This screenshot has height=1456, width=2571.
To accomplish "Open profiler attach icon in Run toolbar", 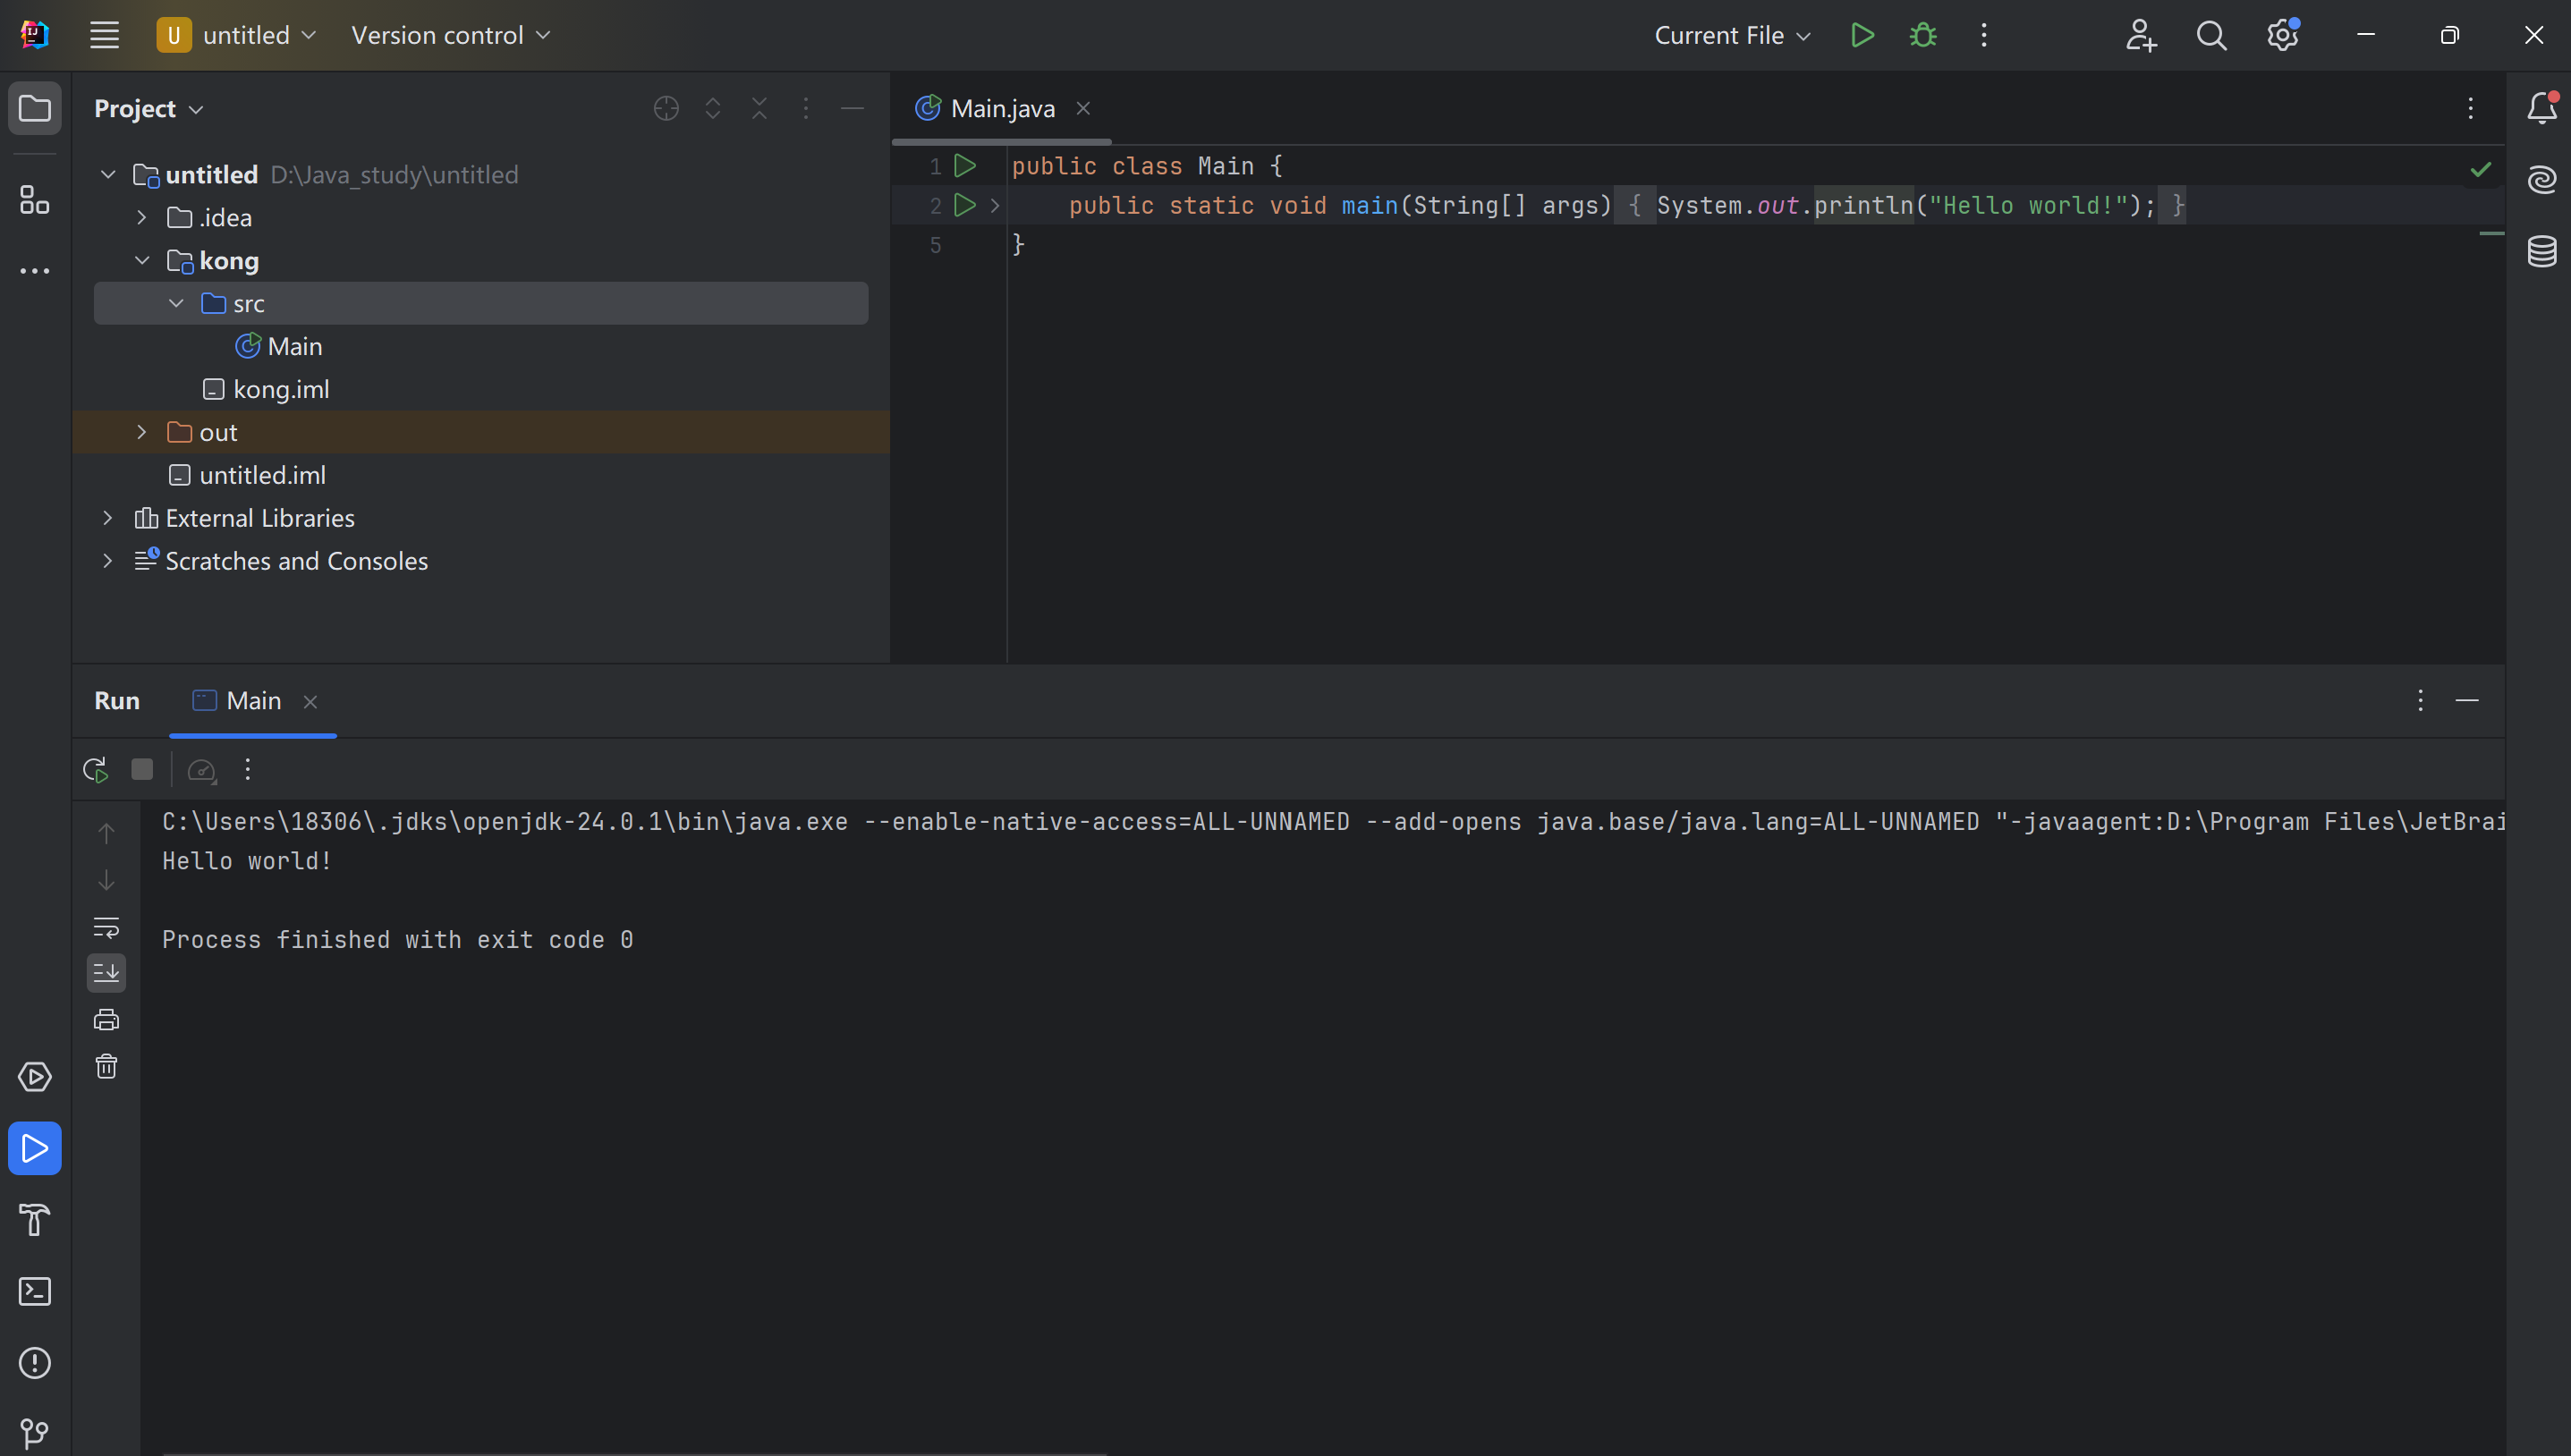I will 202,770.
